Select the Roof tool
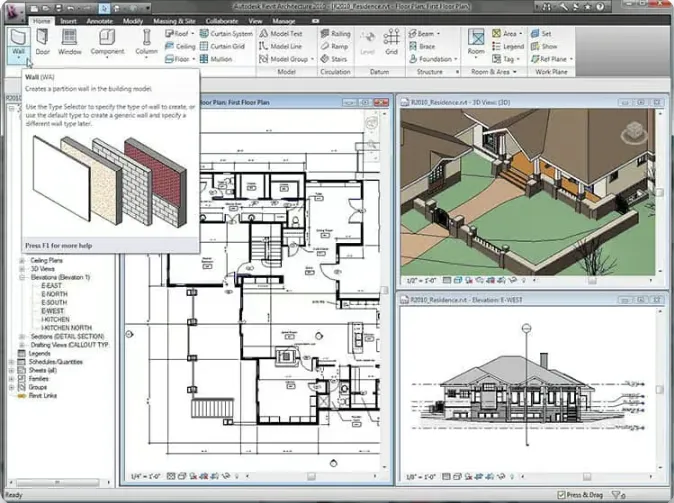 point(177,34)
